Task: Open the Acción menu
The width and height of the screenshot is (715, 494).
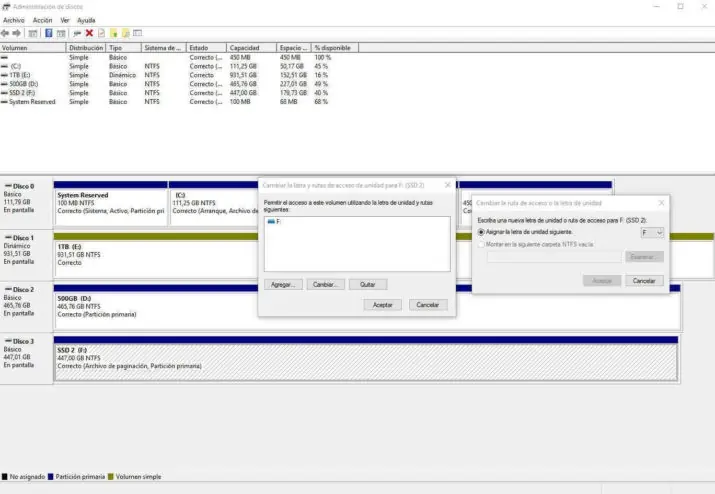Action: [x=42, y=20]
